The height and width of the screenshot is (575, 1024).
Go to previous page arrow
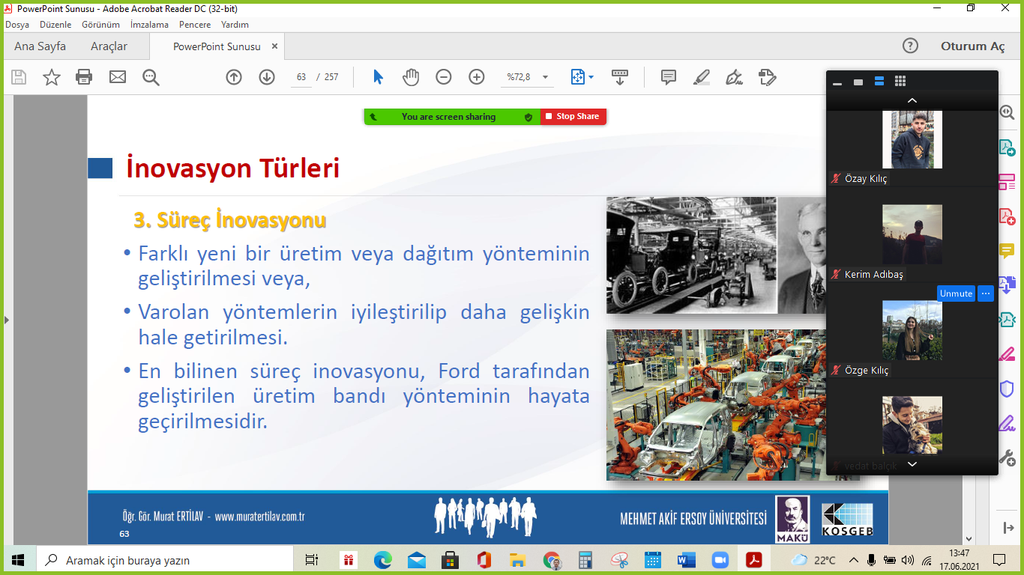[234, 77]
